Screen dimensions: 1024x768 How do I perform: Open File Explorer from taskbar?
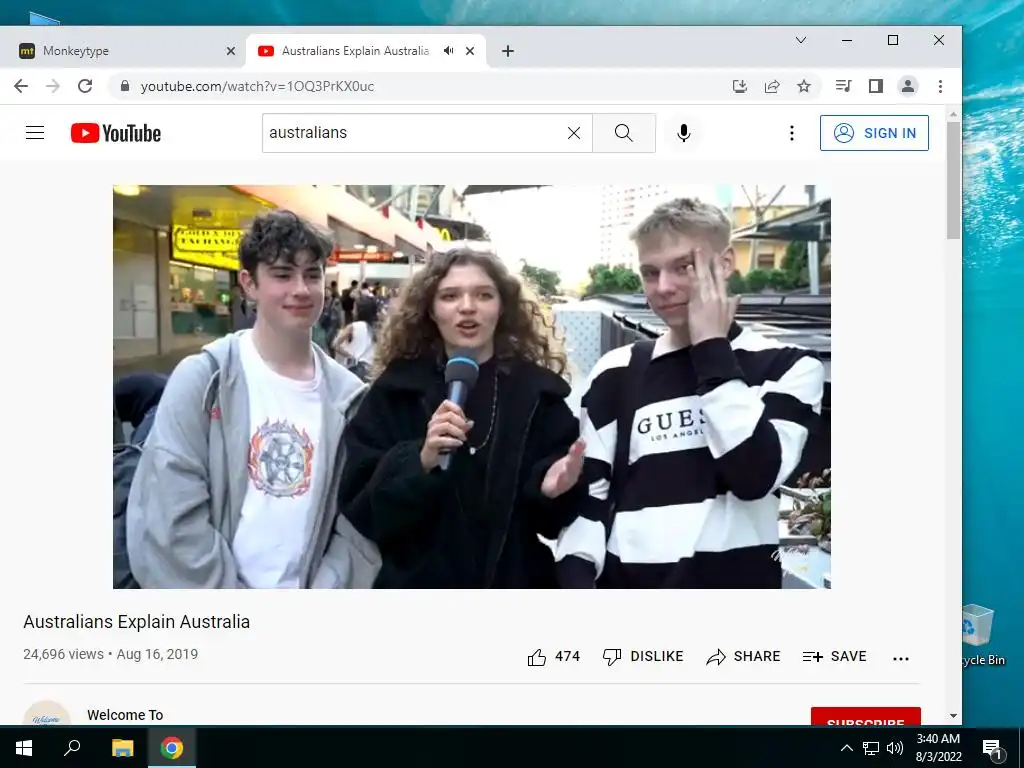tap(122, 748)
